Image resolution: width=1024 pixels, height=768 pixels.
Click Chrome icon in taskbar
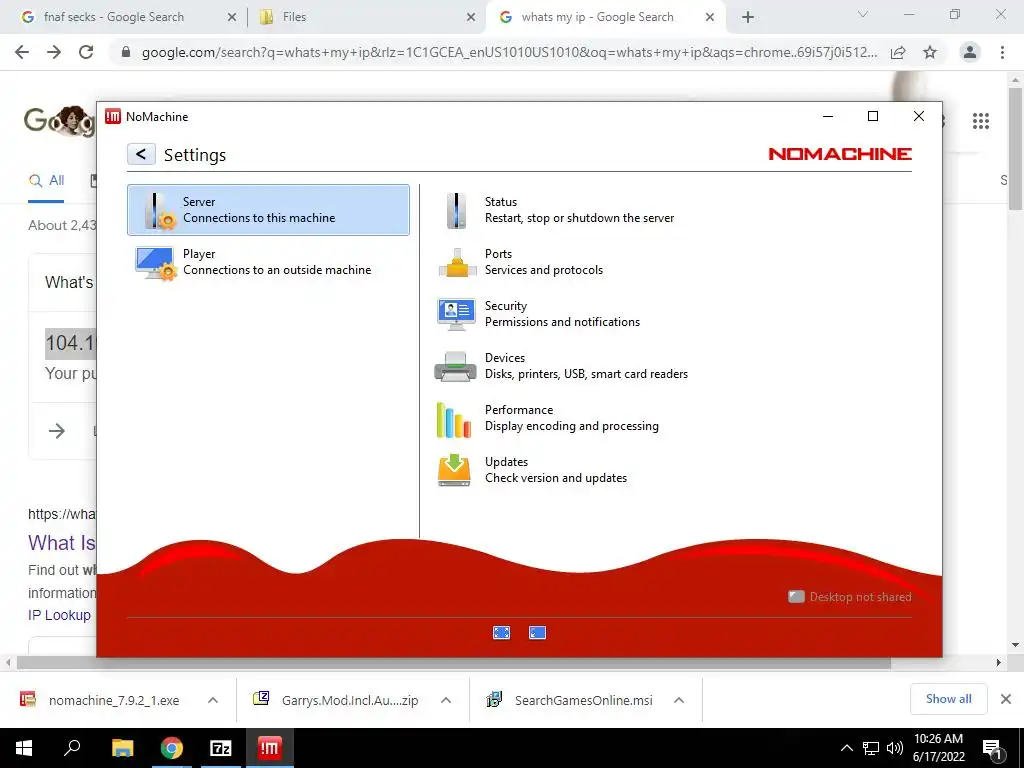[x=172, y=748]
